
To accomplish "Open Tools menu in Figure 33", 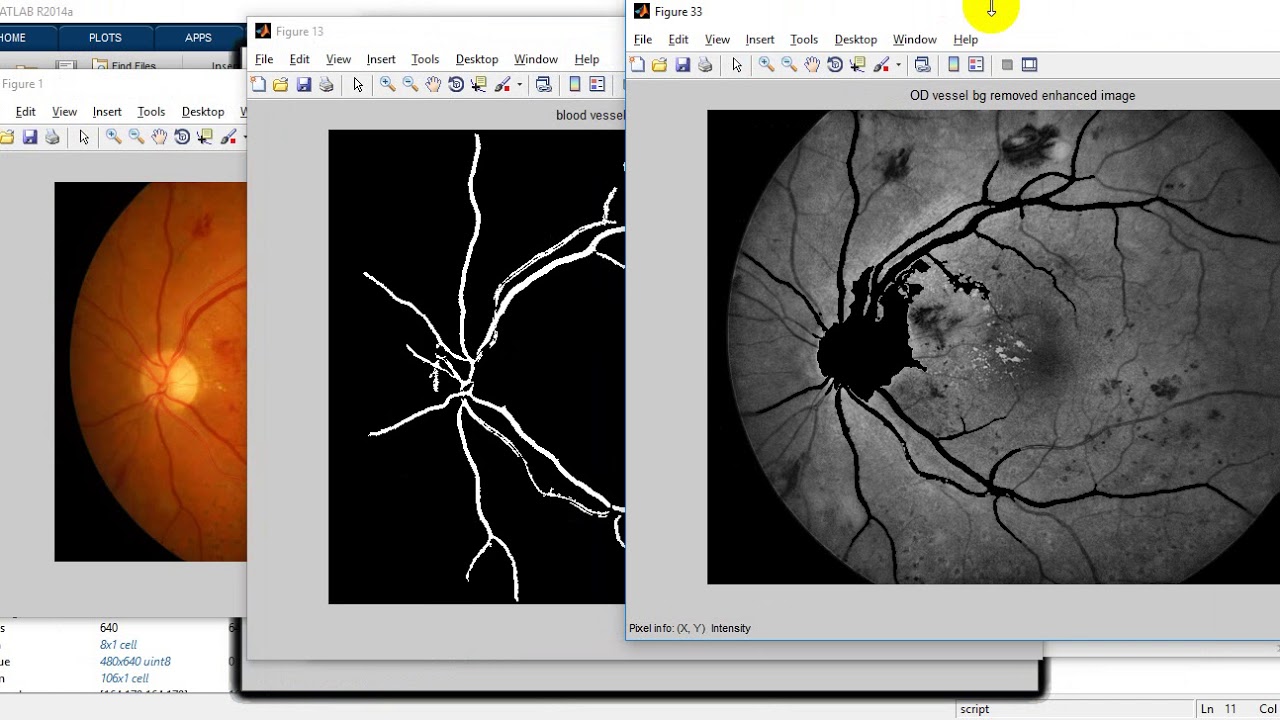I will click(x=804, y=40).
